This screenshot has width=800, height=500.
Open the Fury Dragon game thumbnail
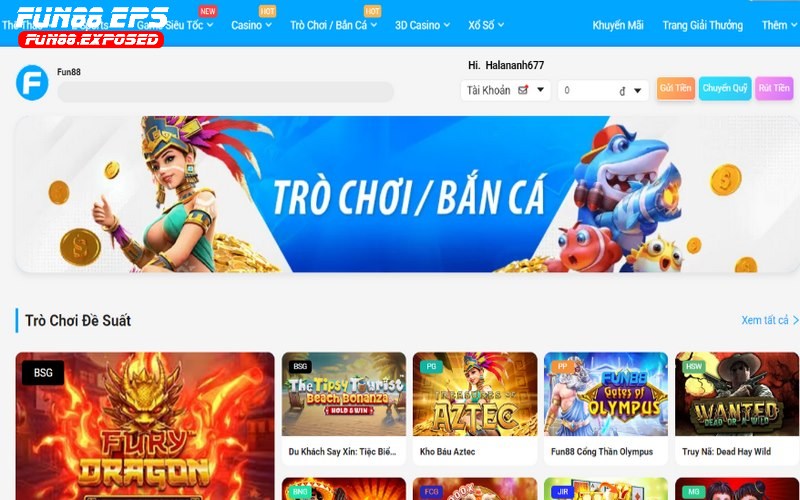tap(145, 426)
